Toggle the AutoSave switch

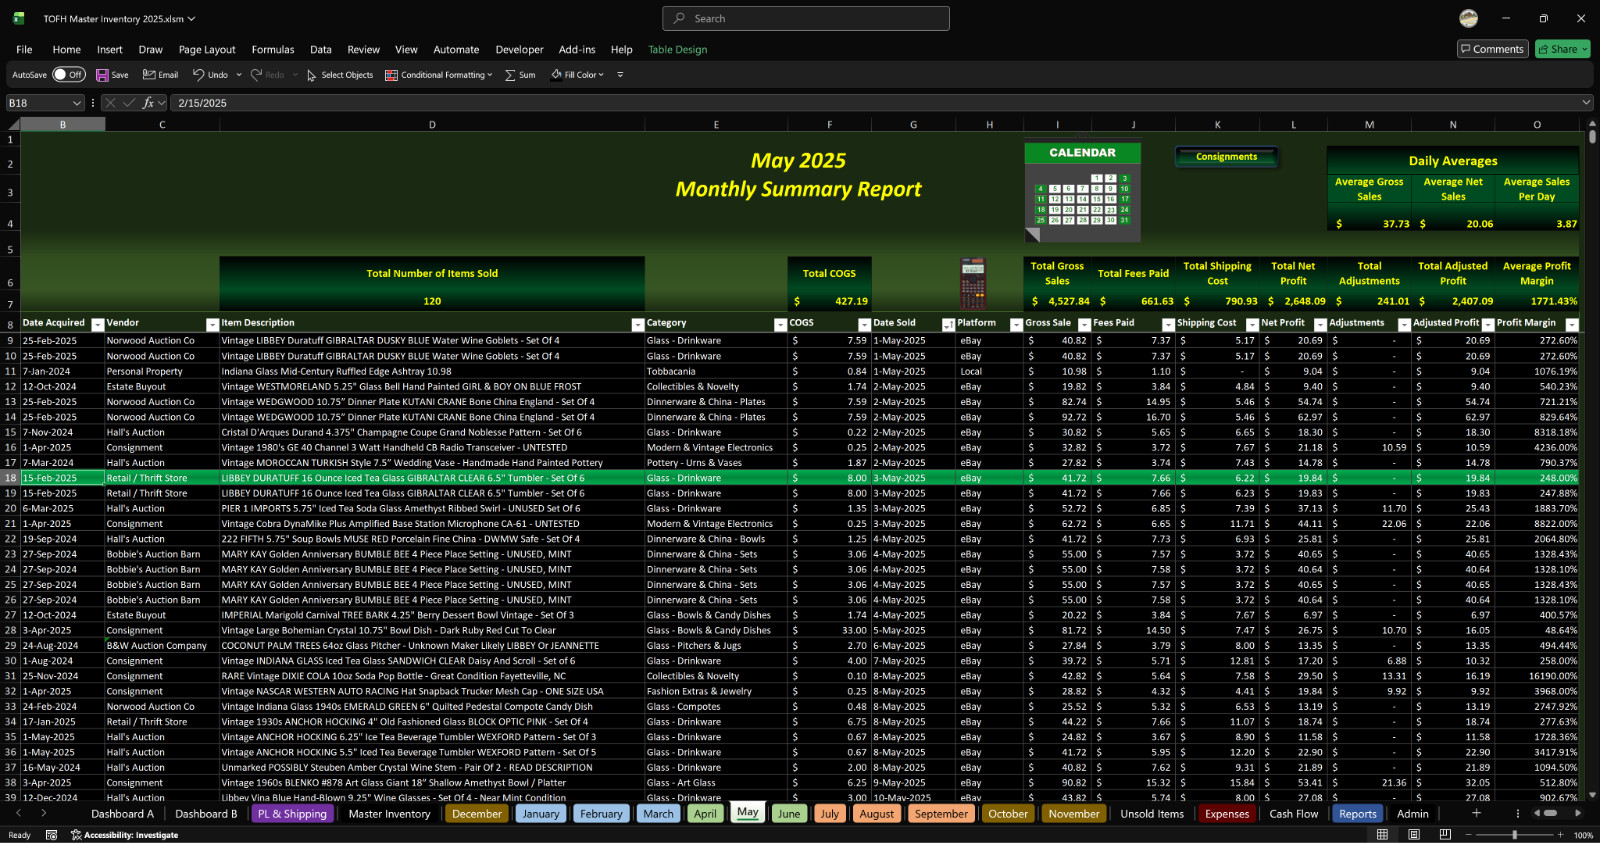click(x=68, y=75)
